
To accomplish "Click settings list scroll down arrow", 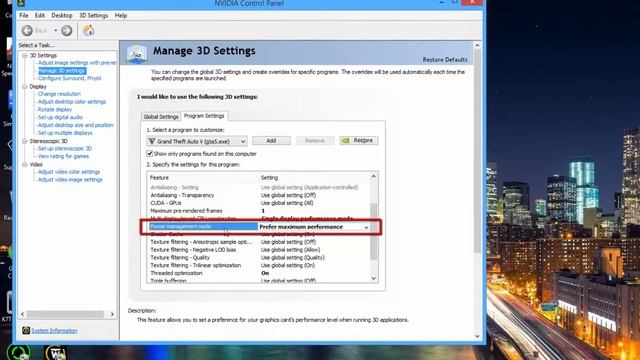I will click(x=373, y=278).
